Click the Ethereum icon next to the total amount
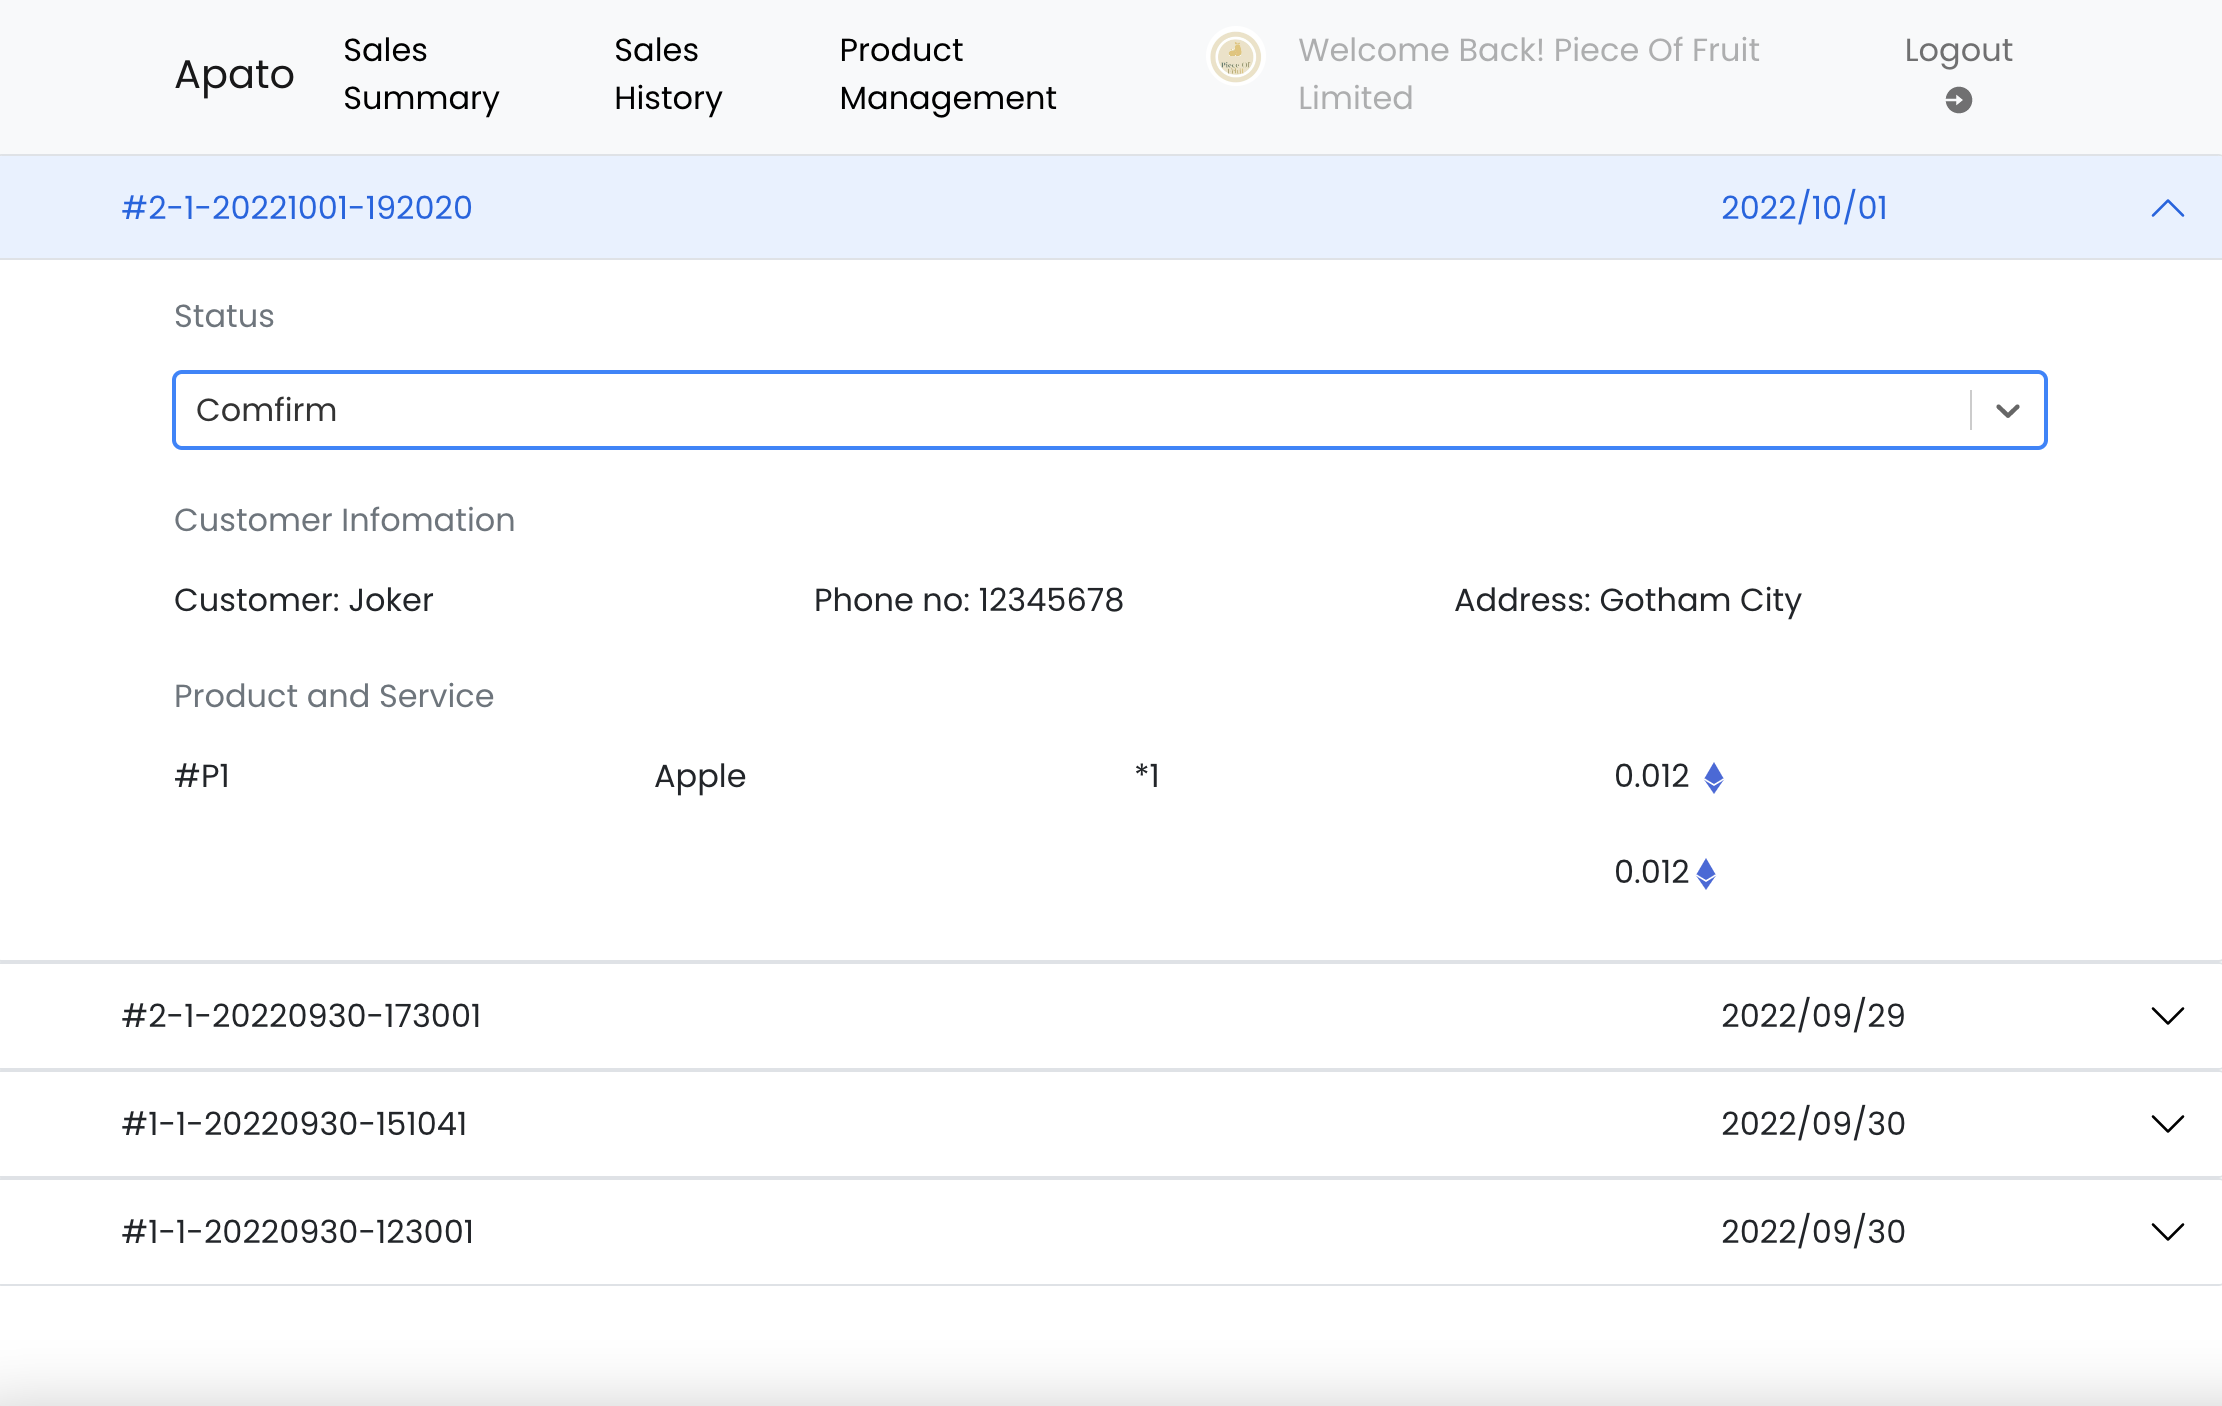The width and height of the screenshot is (2222, 1406). coord(1705,873)
